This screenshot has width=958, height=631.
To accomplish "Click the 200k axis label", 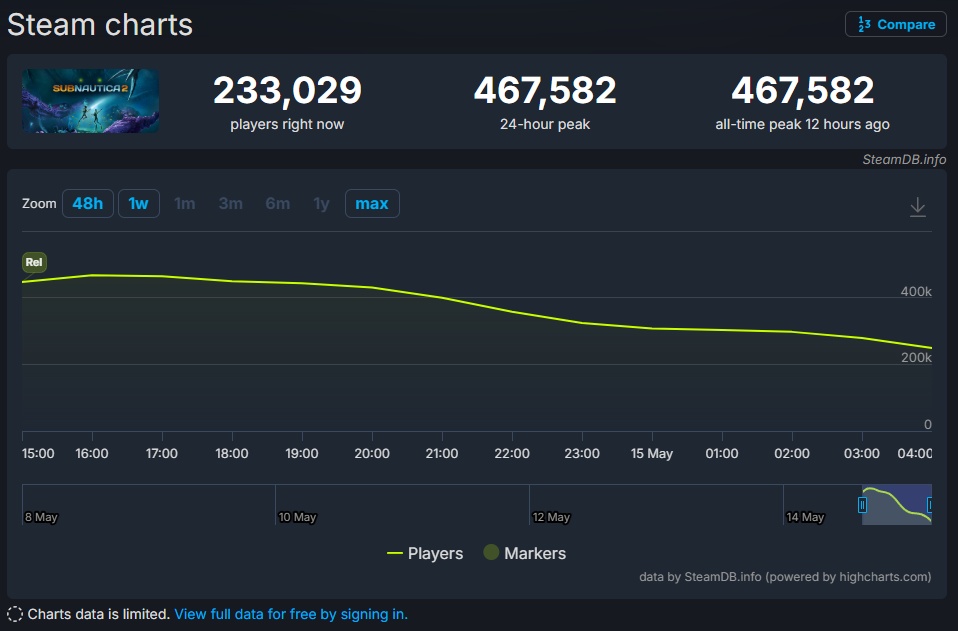I will (x=916, y=357).
